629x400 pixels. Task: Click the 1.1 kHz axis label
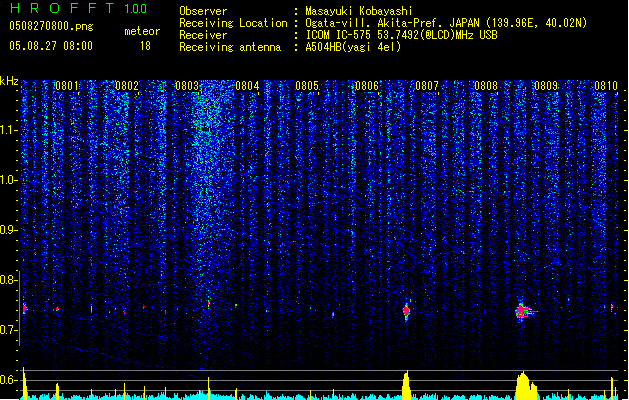pos(8,130)
